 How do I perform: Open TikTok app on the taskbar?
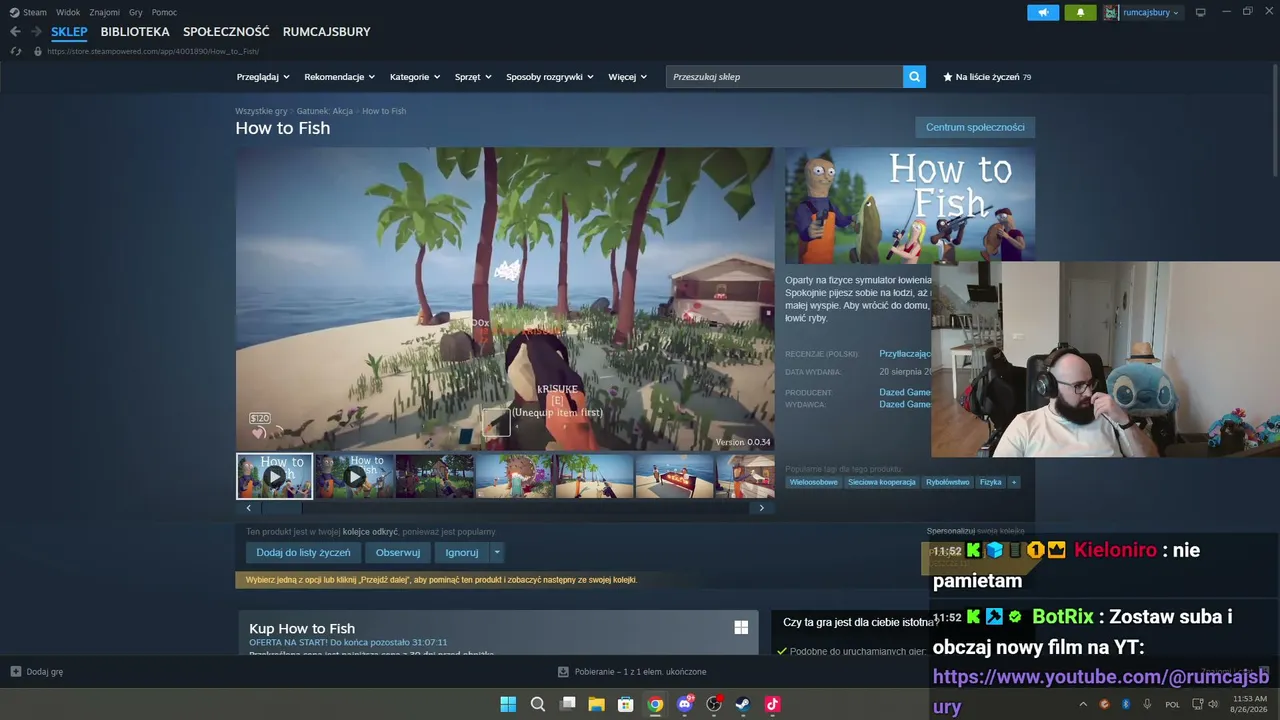click(x=772, y=704)
